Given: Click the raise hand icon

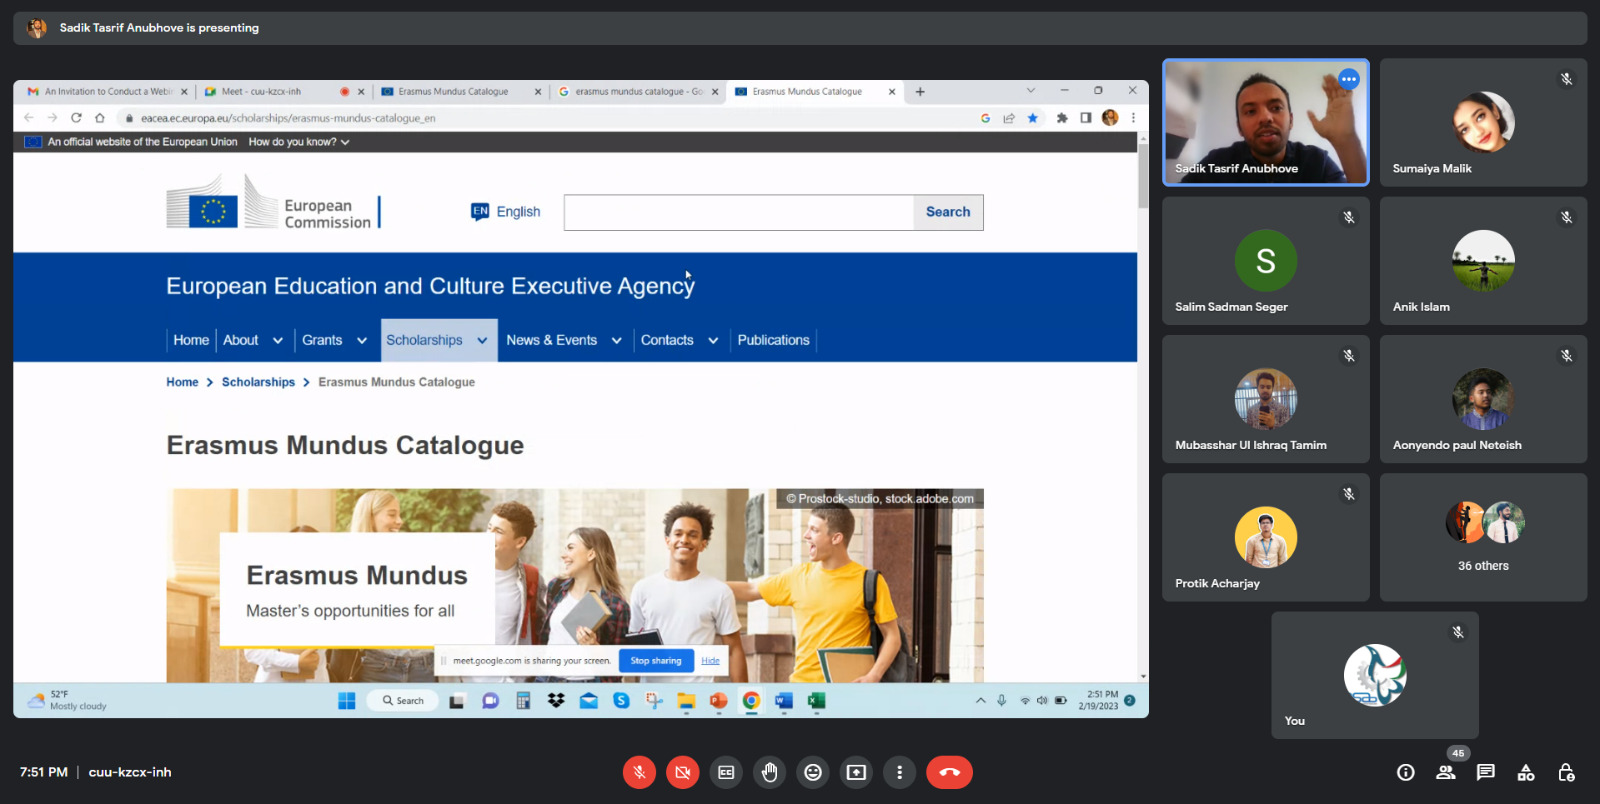Looking at the screenshot, I should (x=769, y=772).
